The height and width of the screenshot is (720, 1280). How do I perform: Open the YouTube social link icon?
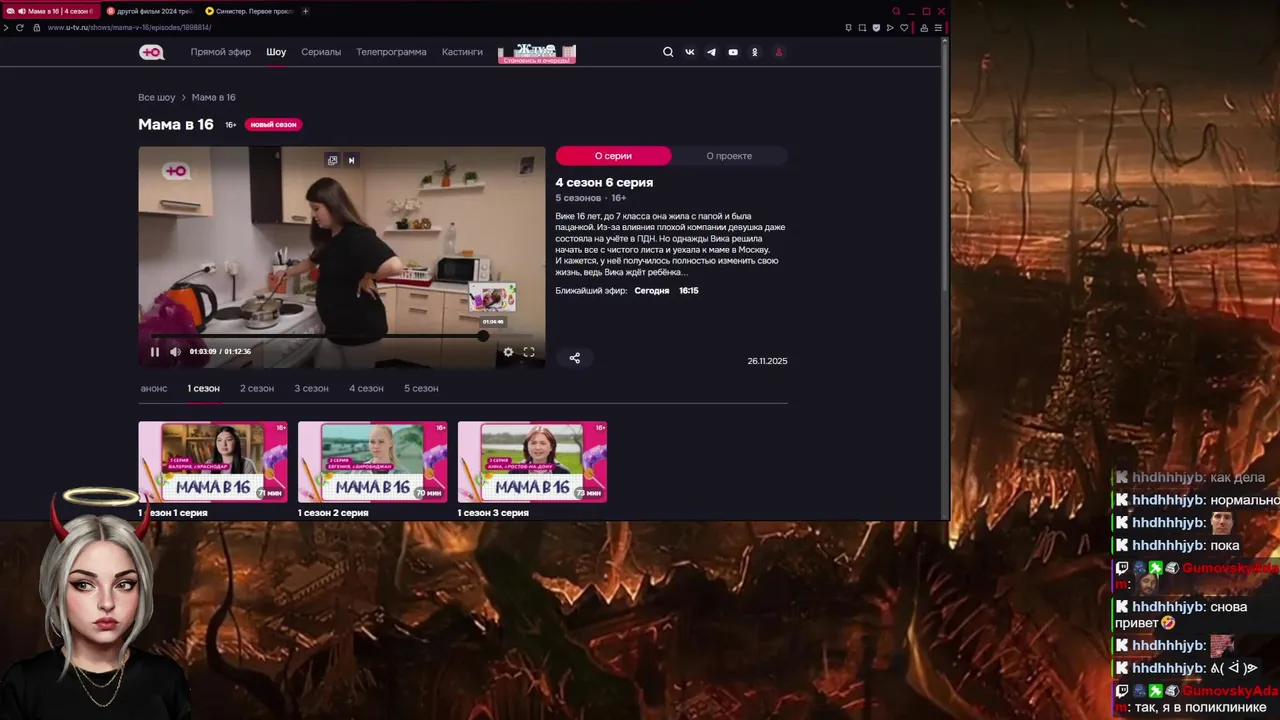[x=733, y=52]
